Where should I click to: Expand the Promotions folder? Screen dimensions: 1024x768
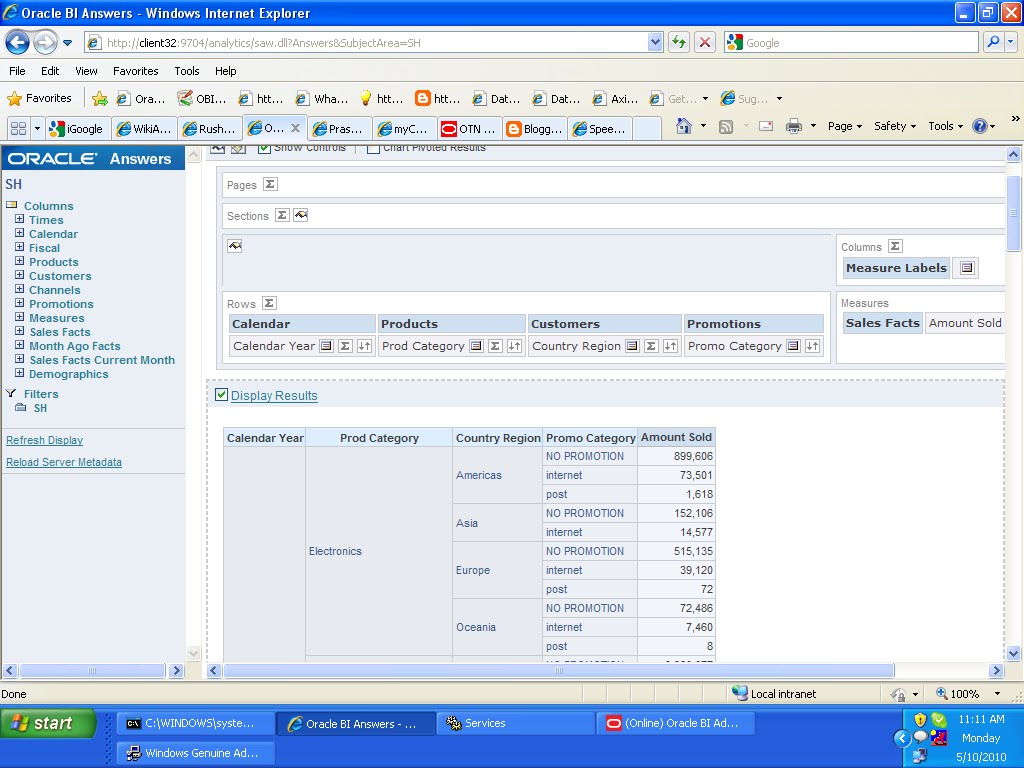(x=20, y=304)
